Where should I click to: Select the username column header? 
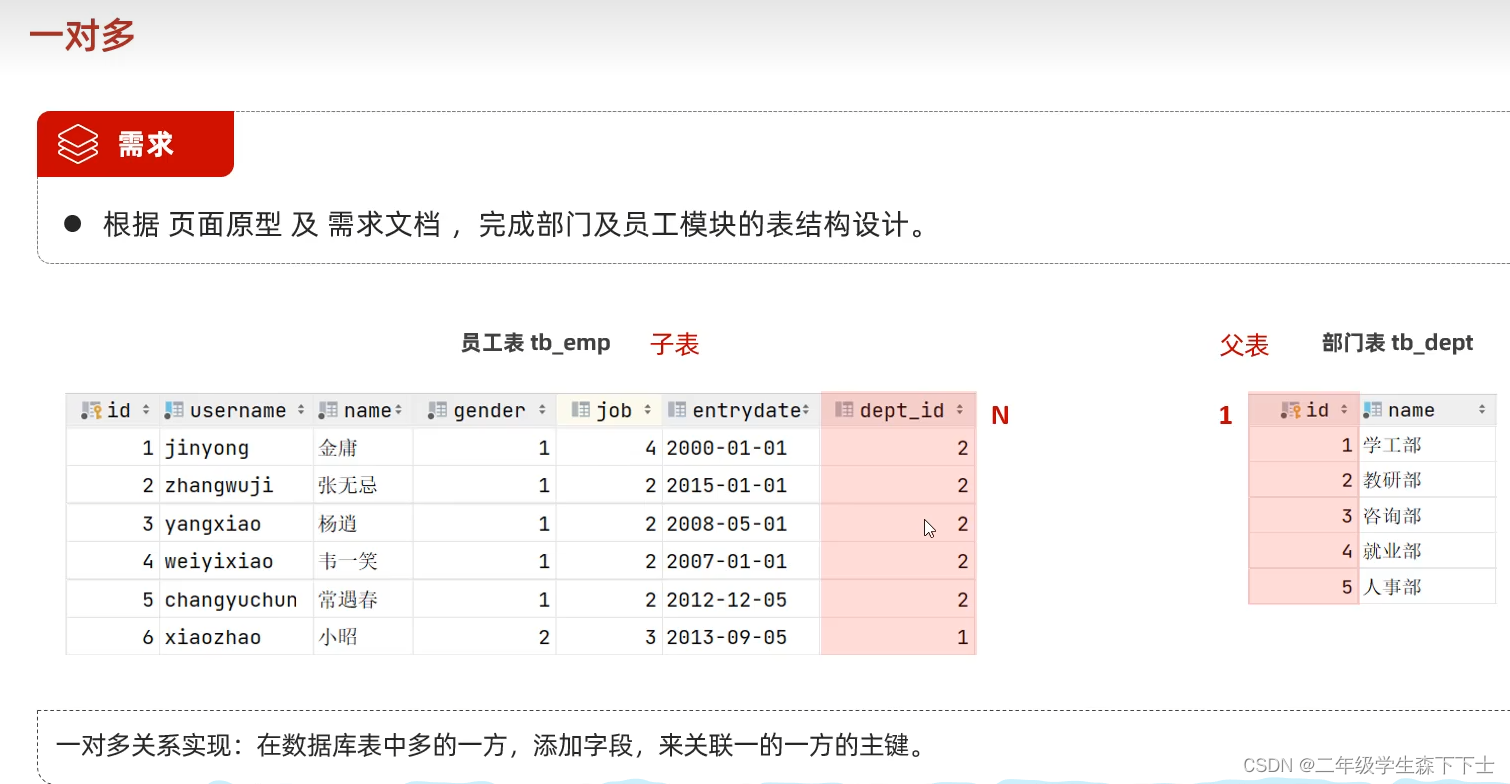(238, 409)
